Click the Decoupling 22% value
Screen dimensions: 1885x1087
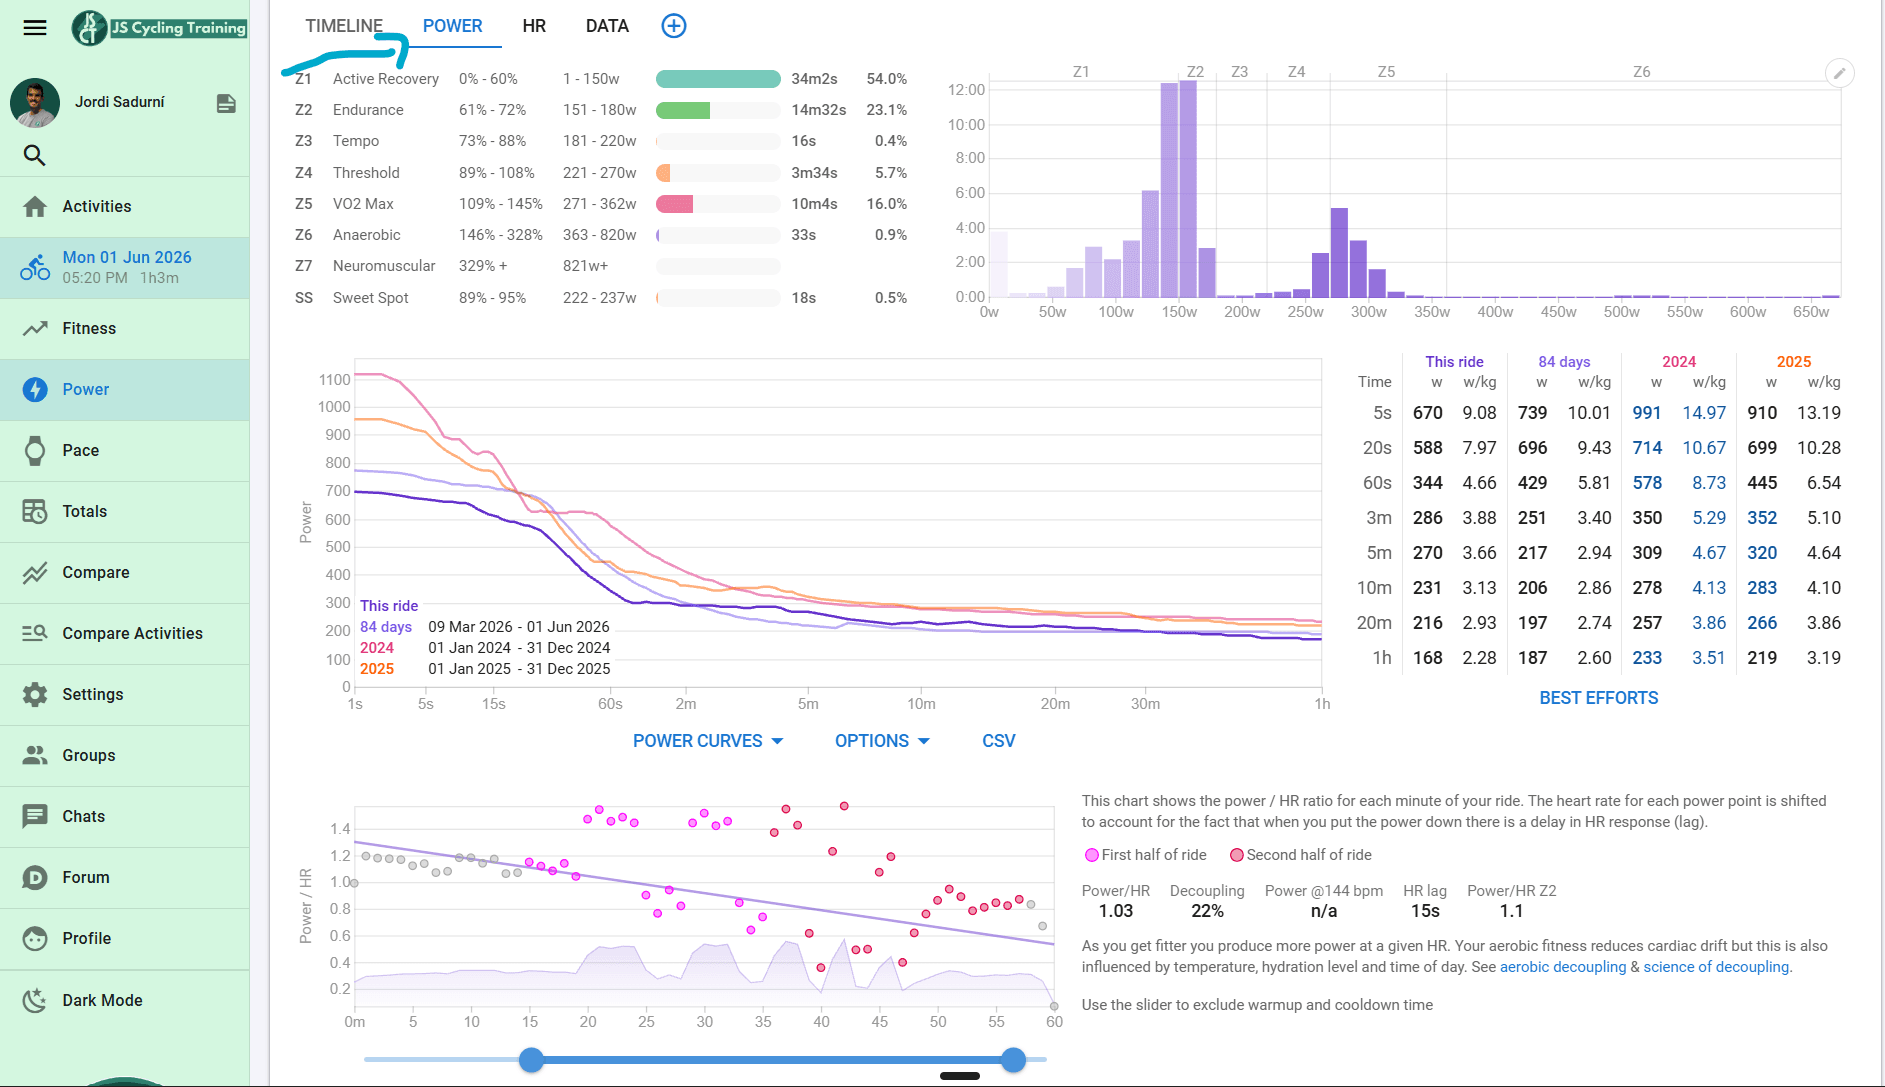coord(1207,911)
